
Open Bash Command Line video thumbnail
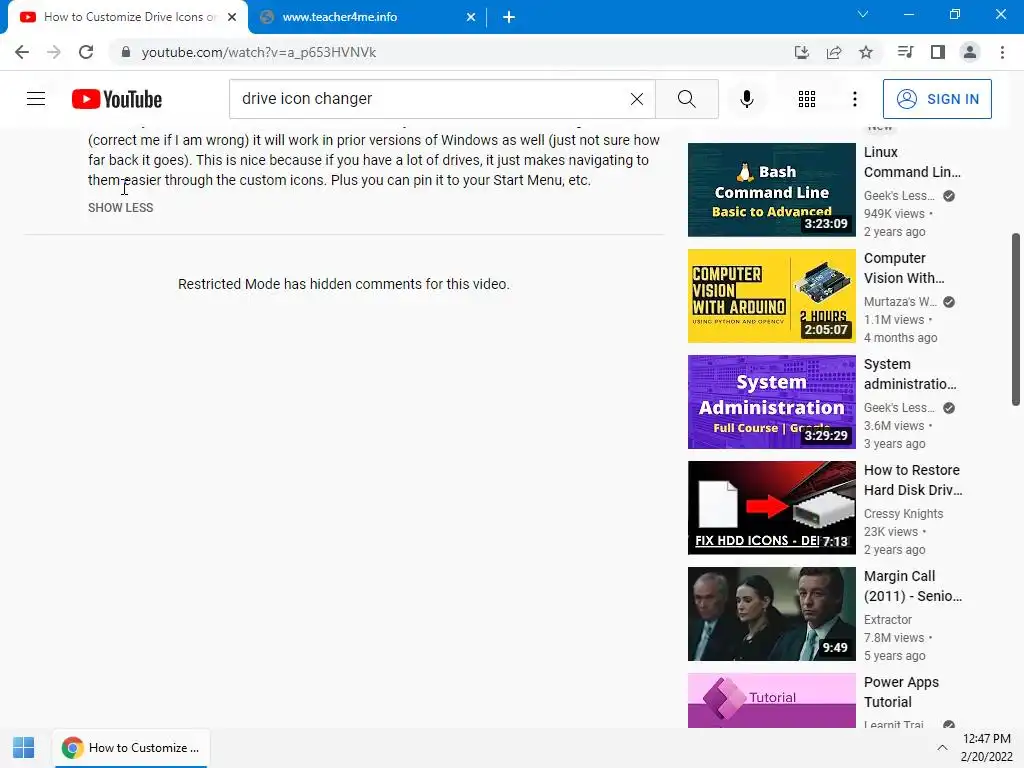[x=771, y=190]
